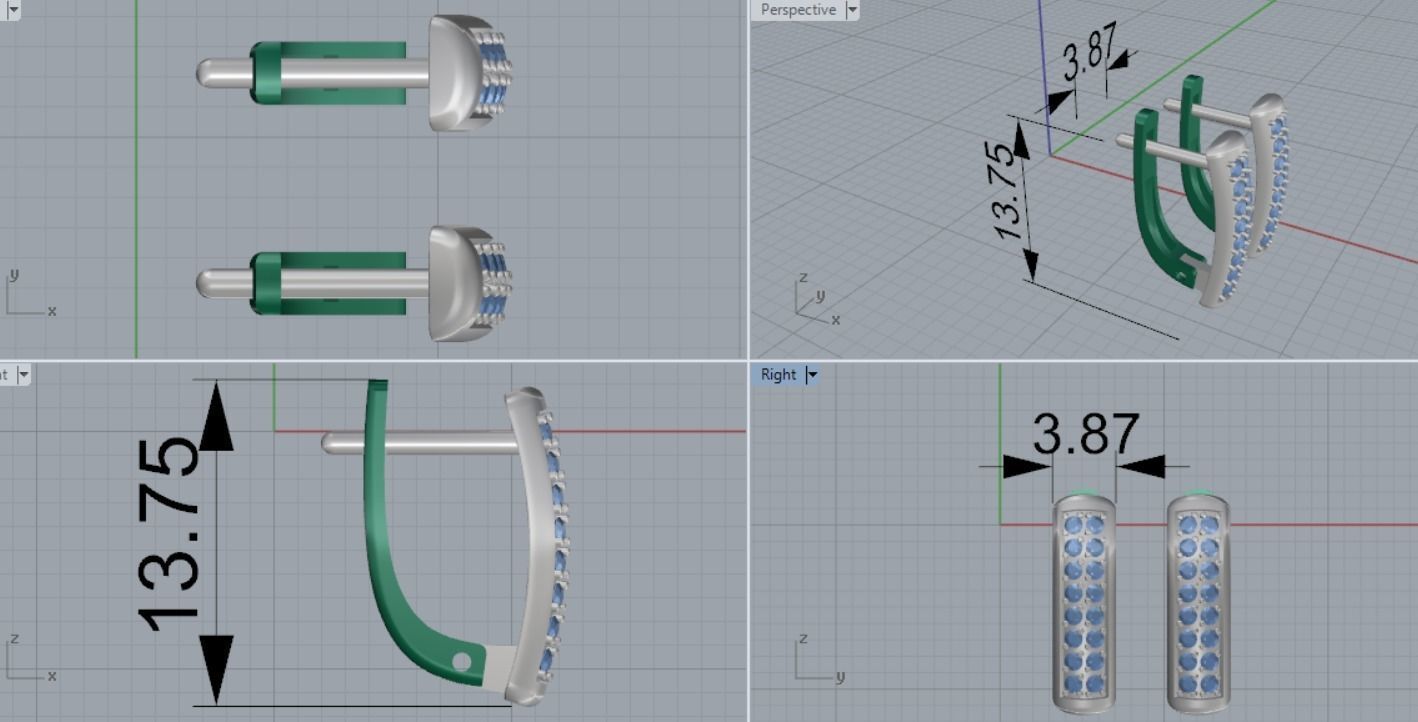Expand the Front viewport menu arrow
This screenshot has width=1418, height=722.
click(23, 375)
